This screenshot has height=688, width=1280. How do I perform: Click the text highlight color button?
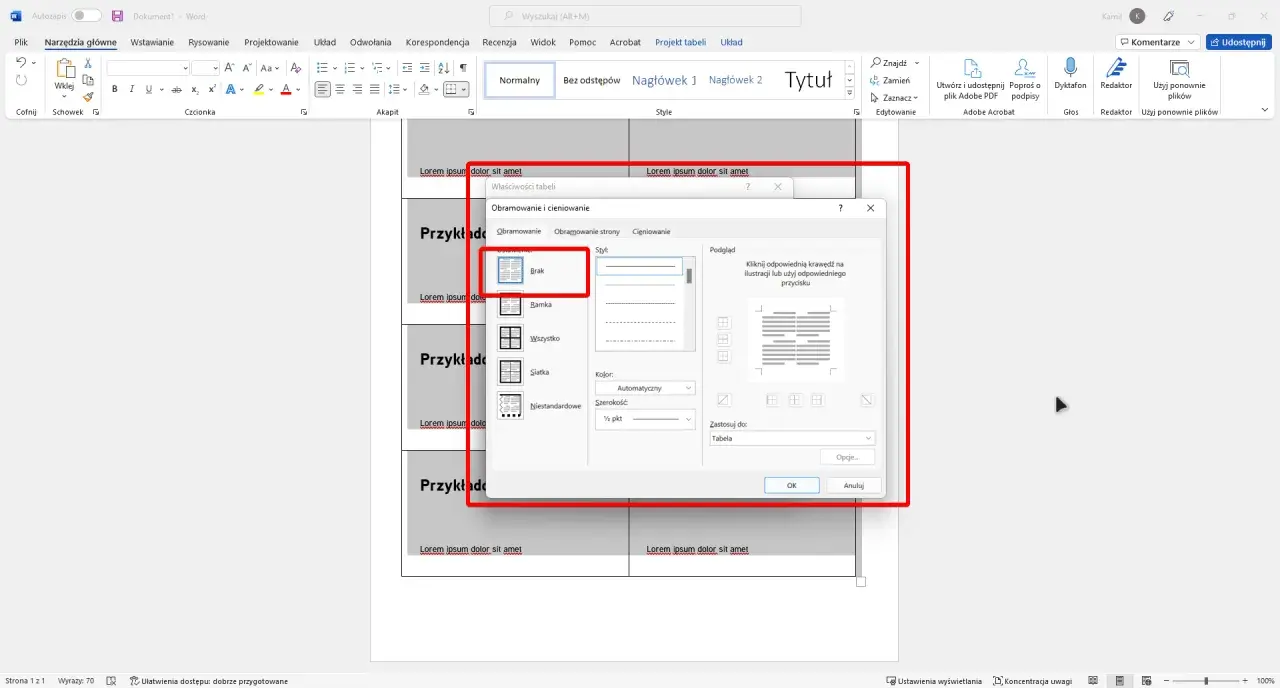coord(258,89)
